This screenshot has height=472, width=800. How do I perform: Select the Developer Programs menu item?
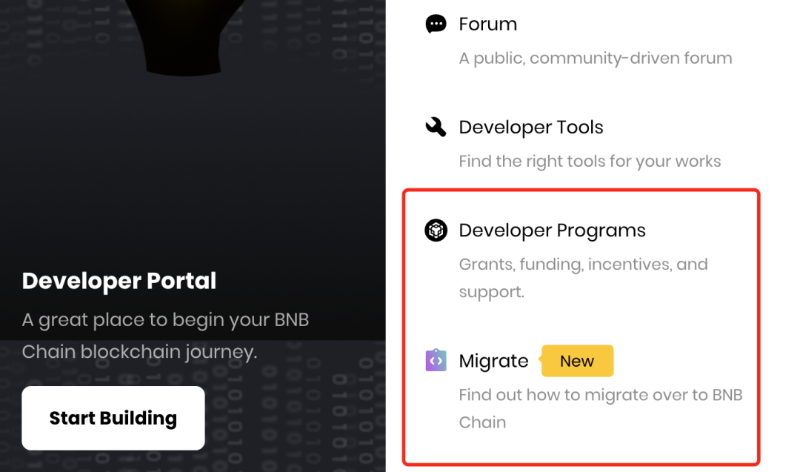pyautogui.click(x=552, y=231)
